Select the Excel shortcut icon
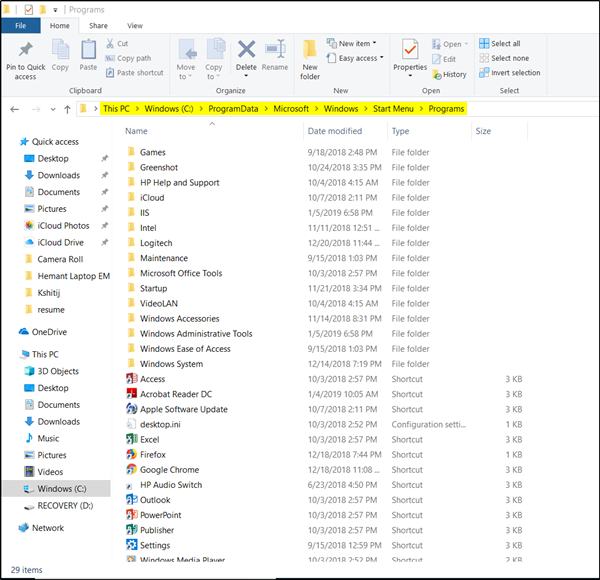The image size is (600, 580). 132,439
